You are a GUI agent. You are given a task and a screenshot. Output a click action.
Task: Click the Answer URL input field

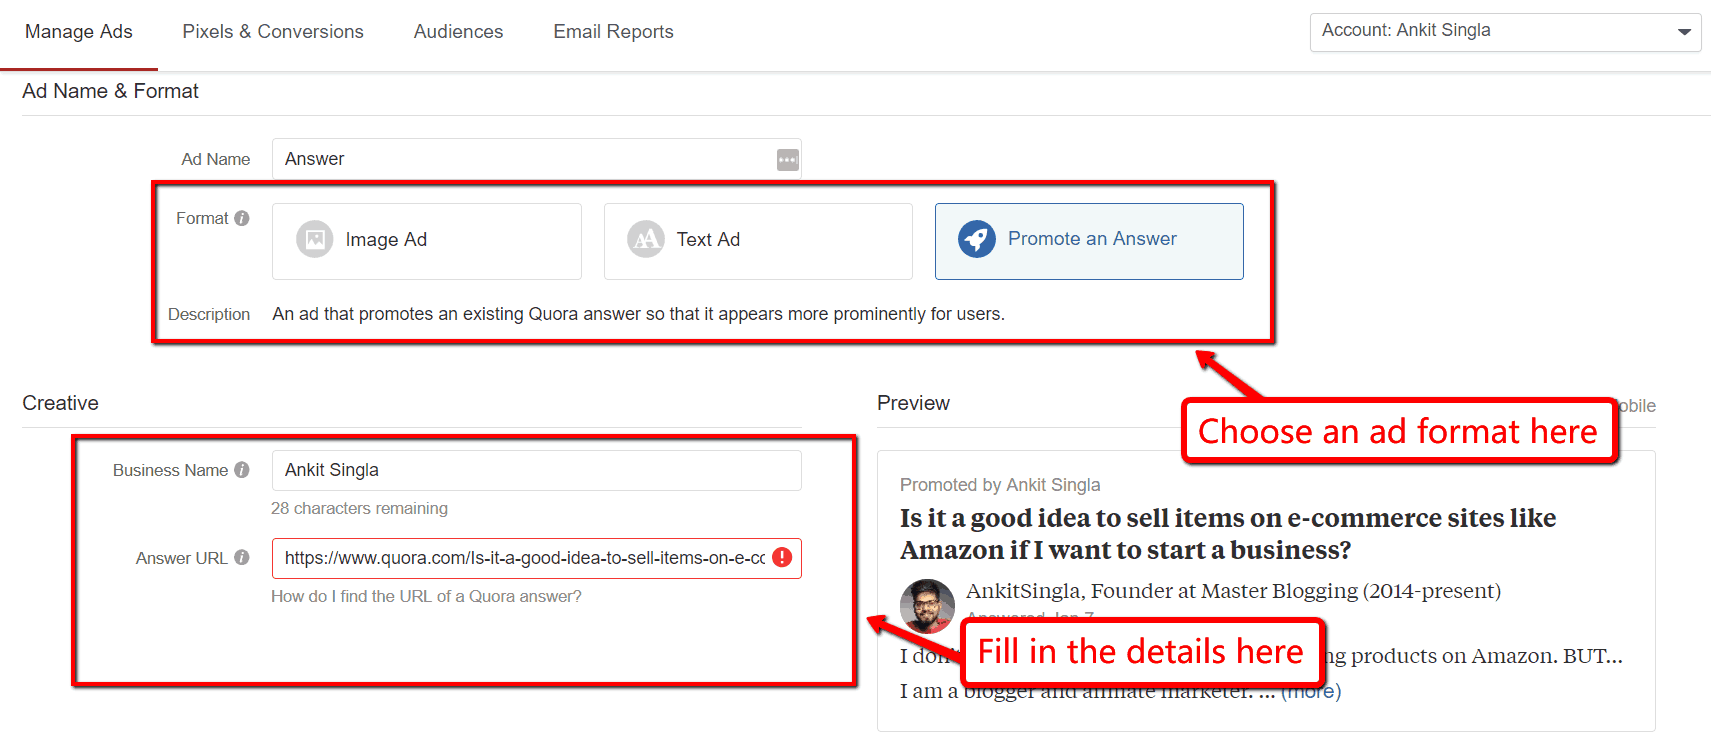pos(536,558)
